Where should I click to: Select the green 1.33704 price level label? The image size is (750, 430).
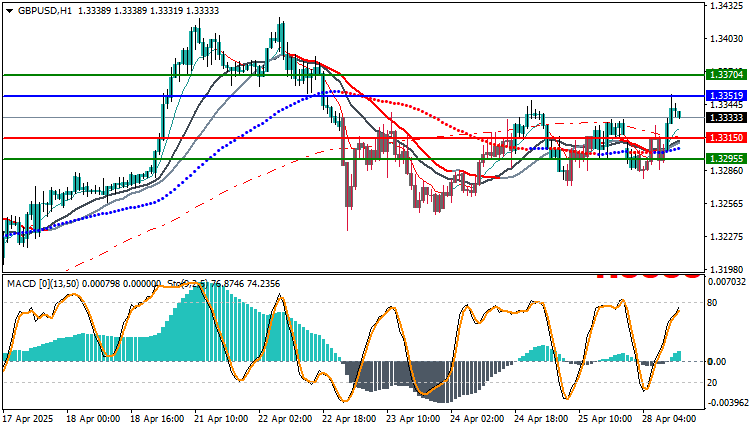pos(726,75)
